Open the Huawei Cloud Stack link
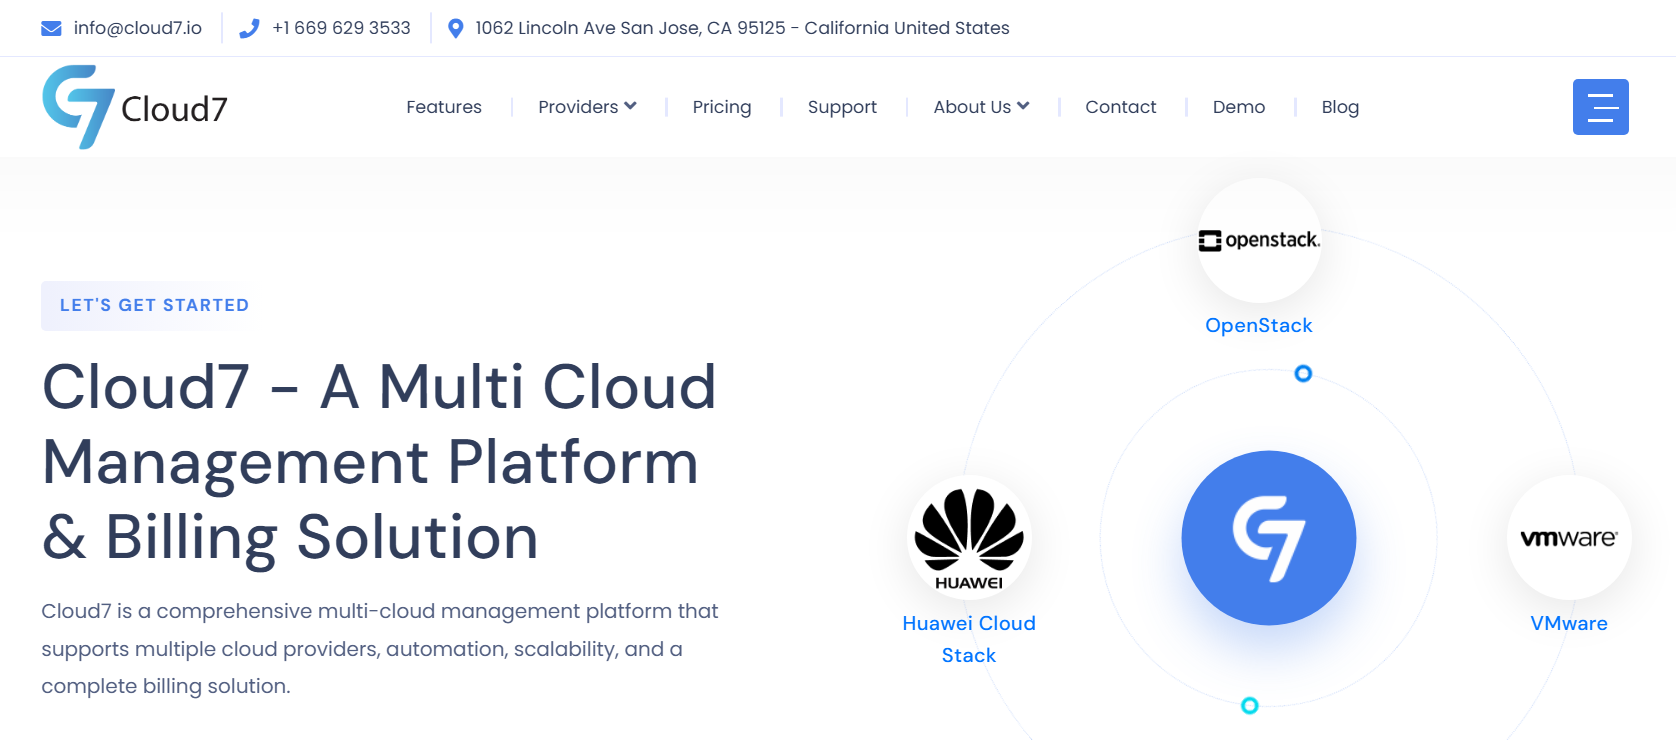The width and height of the screenshot is (1676, 740). pyautogui.click(x=969, y=639)
